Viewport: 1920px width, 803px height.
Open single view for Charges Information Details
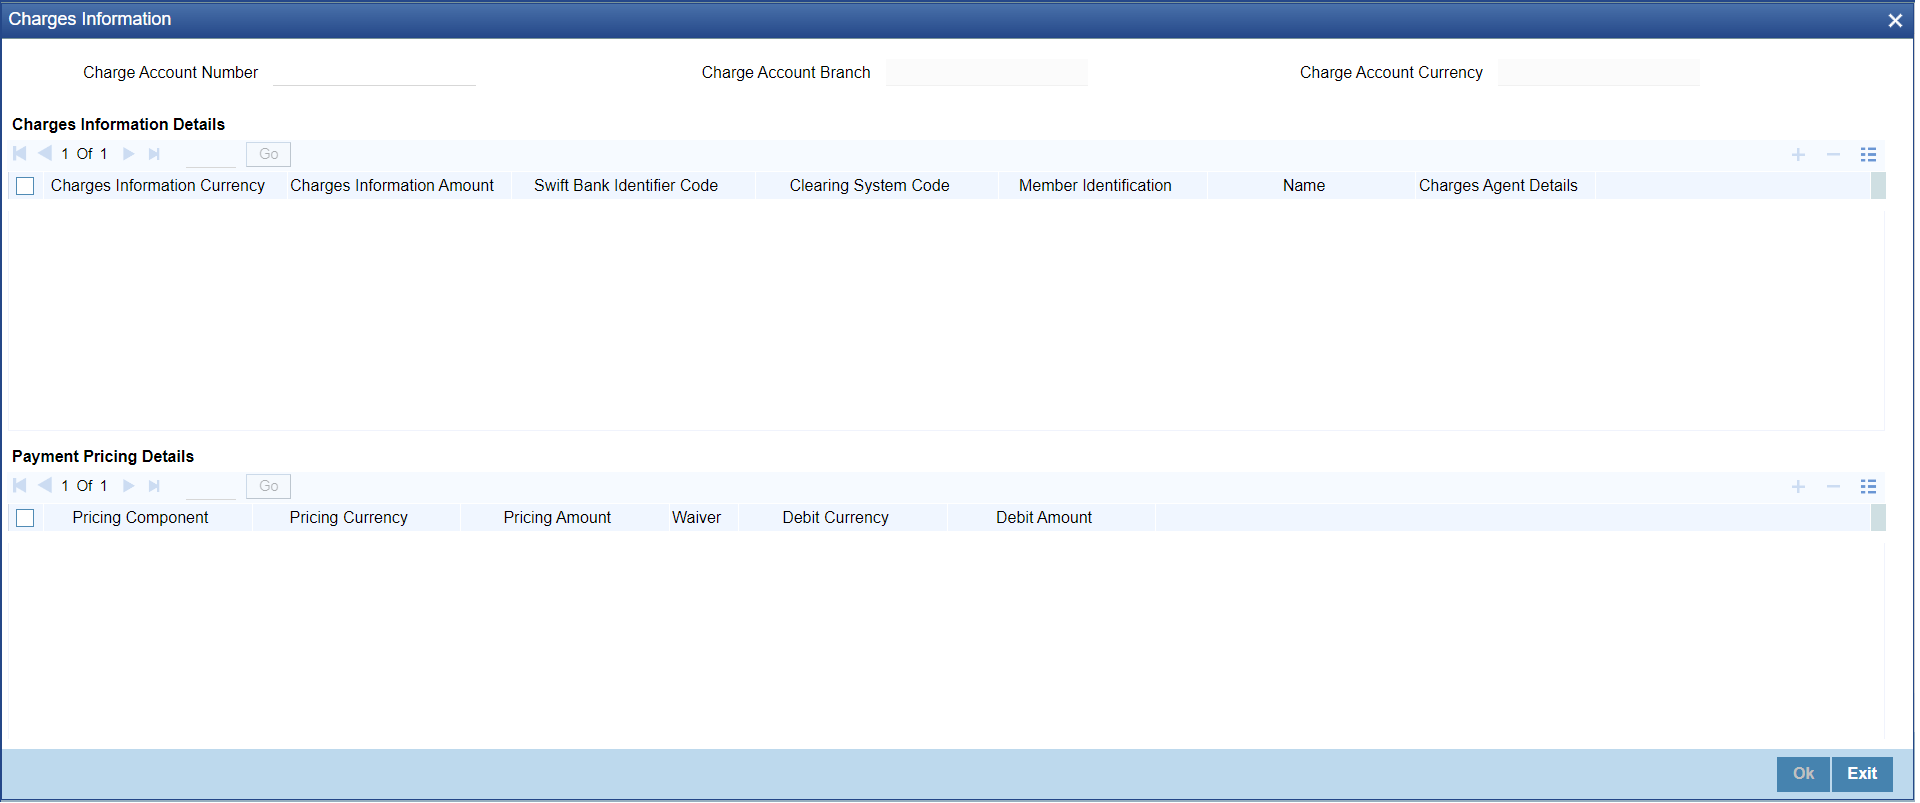(x=1868, y=154)
